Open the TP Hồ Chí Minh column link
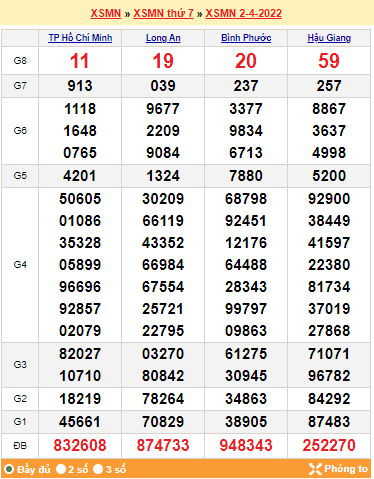The width and height of the screenshot is (374, 479). 80,38
